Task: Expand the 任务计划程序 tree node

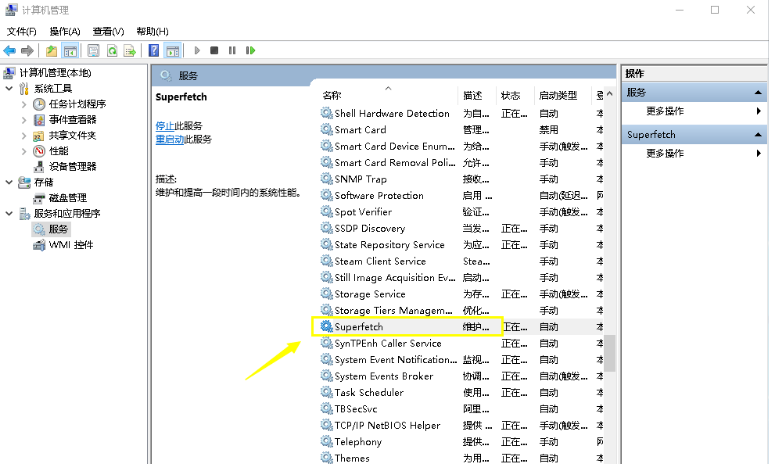Action: (x=23, y=104)
